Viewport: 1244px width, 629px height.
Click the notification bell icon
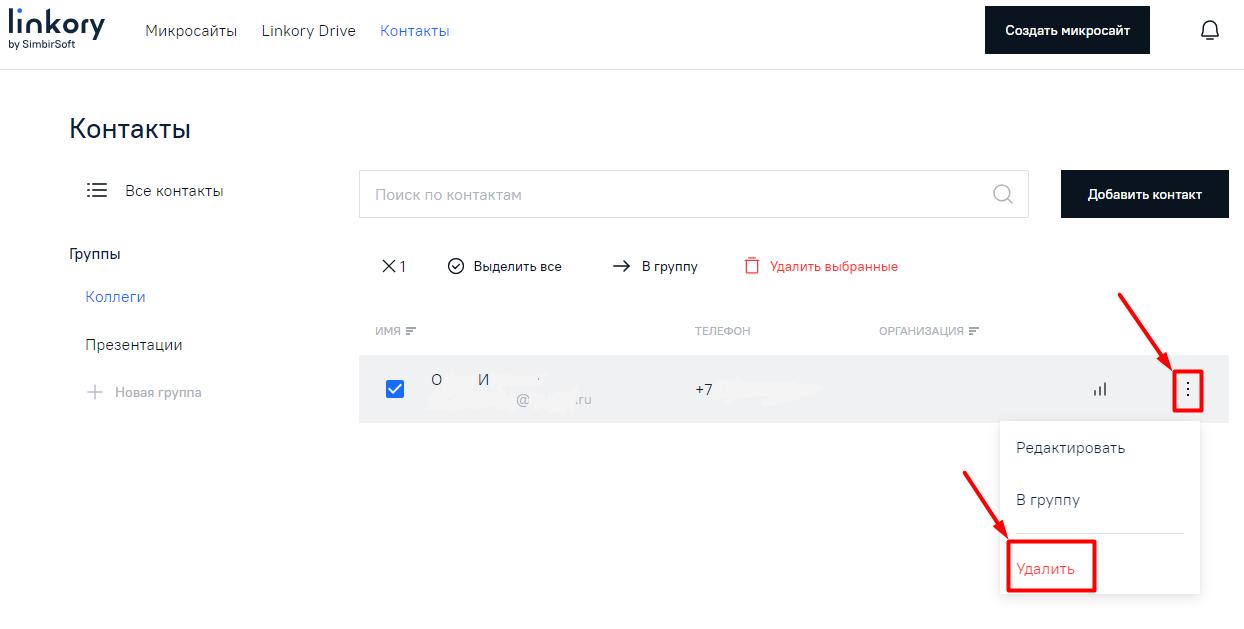click(x=1209, y=31)
